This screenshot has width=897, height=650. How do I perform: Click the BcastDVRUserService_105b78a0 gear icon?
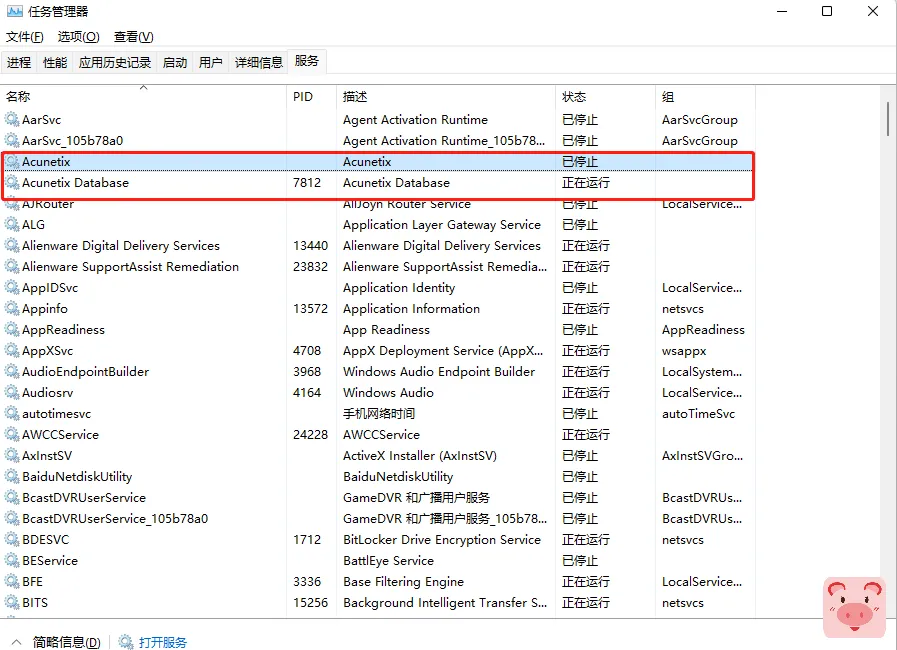click(12, 518)
